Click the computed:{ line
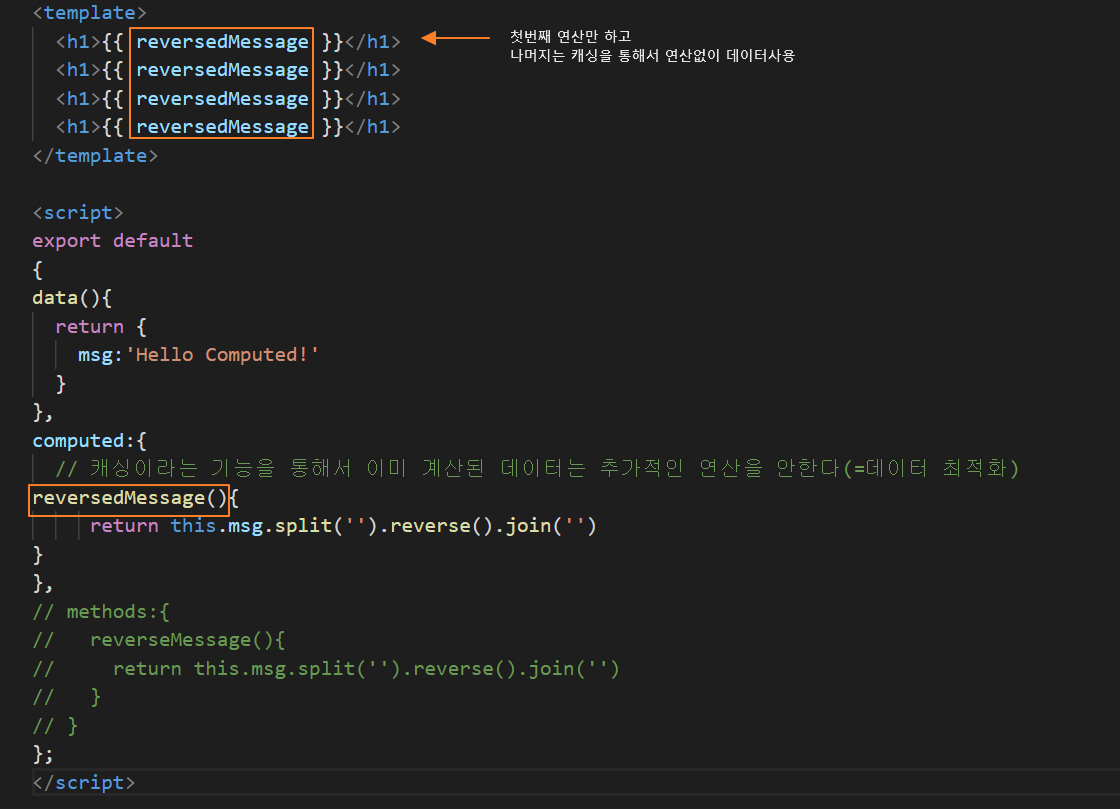This screenshot has width=1120, height=809. 89,441
